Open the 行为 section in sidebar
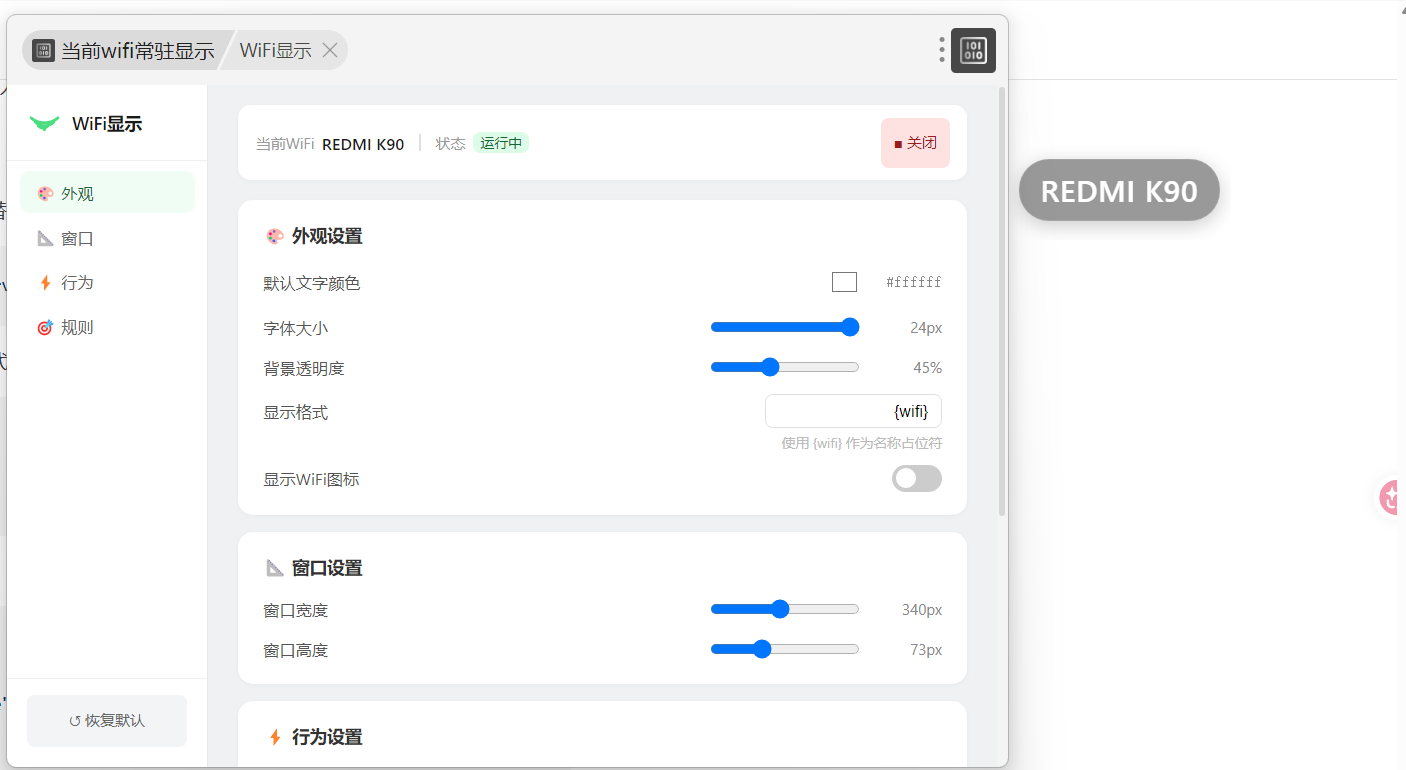This screenshot has height=770, width=1406. coord(108,282)
